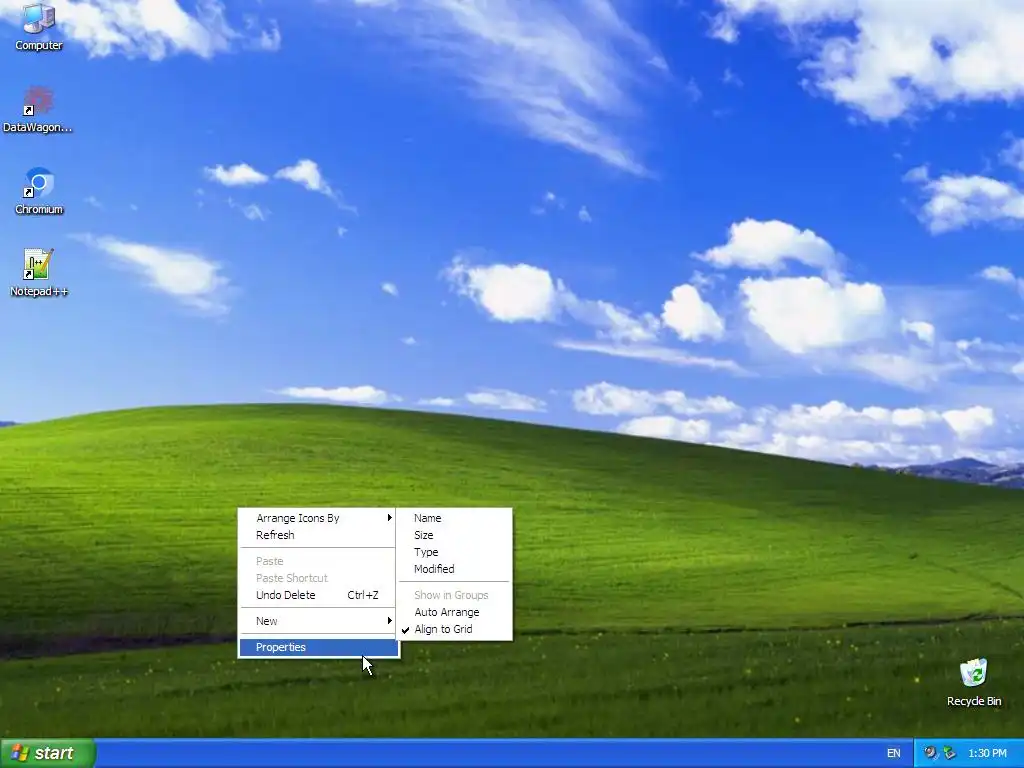Enable Auto Arrange option

click(x=455, y=612)
